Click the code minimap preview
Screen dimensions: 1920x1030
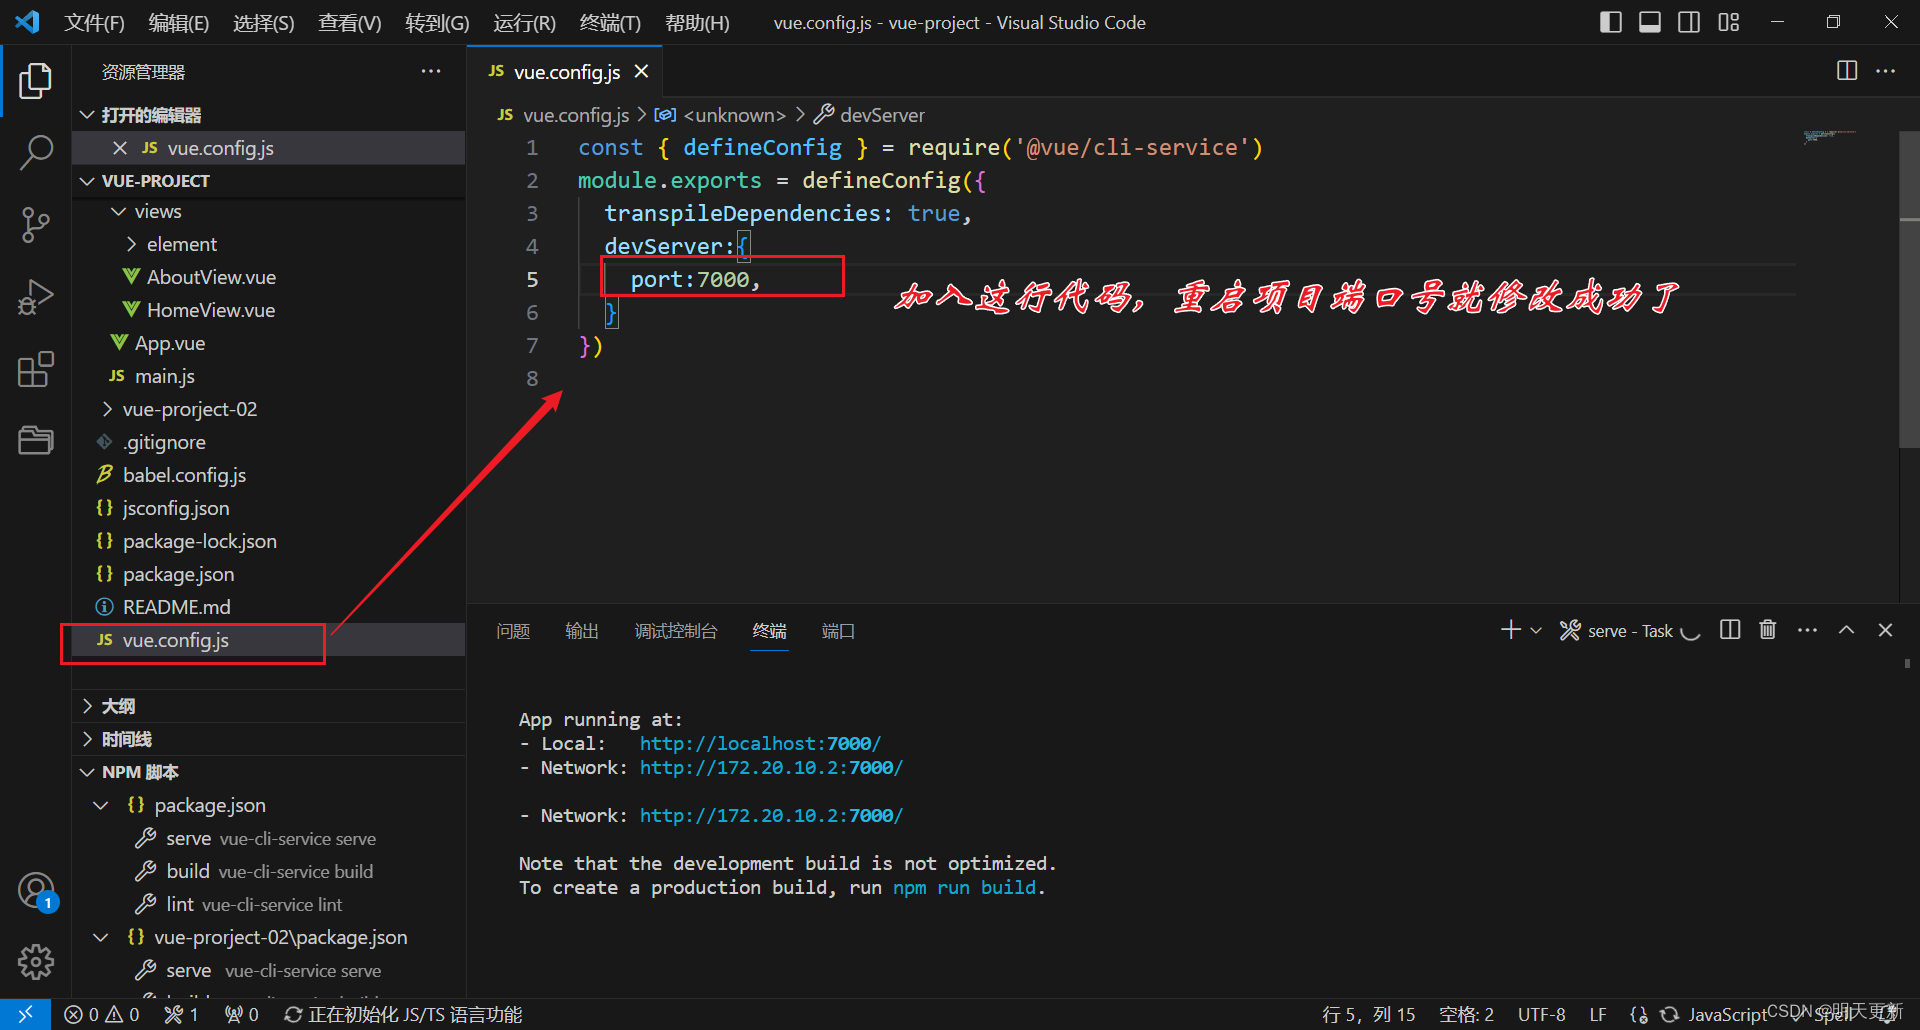[x=1828, y=136]
